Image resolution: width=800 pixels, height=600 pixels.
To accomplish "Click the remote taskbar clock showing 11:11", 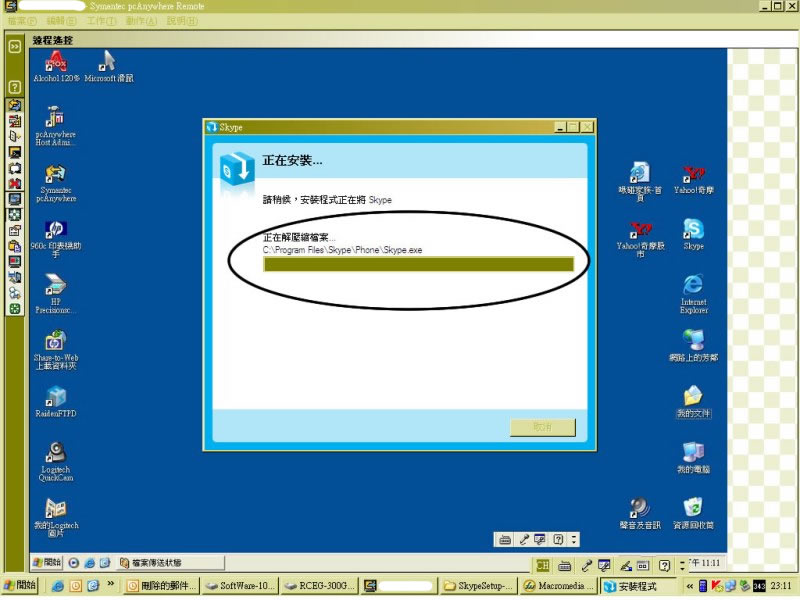I will tap(705, 563).
